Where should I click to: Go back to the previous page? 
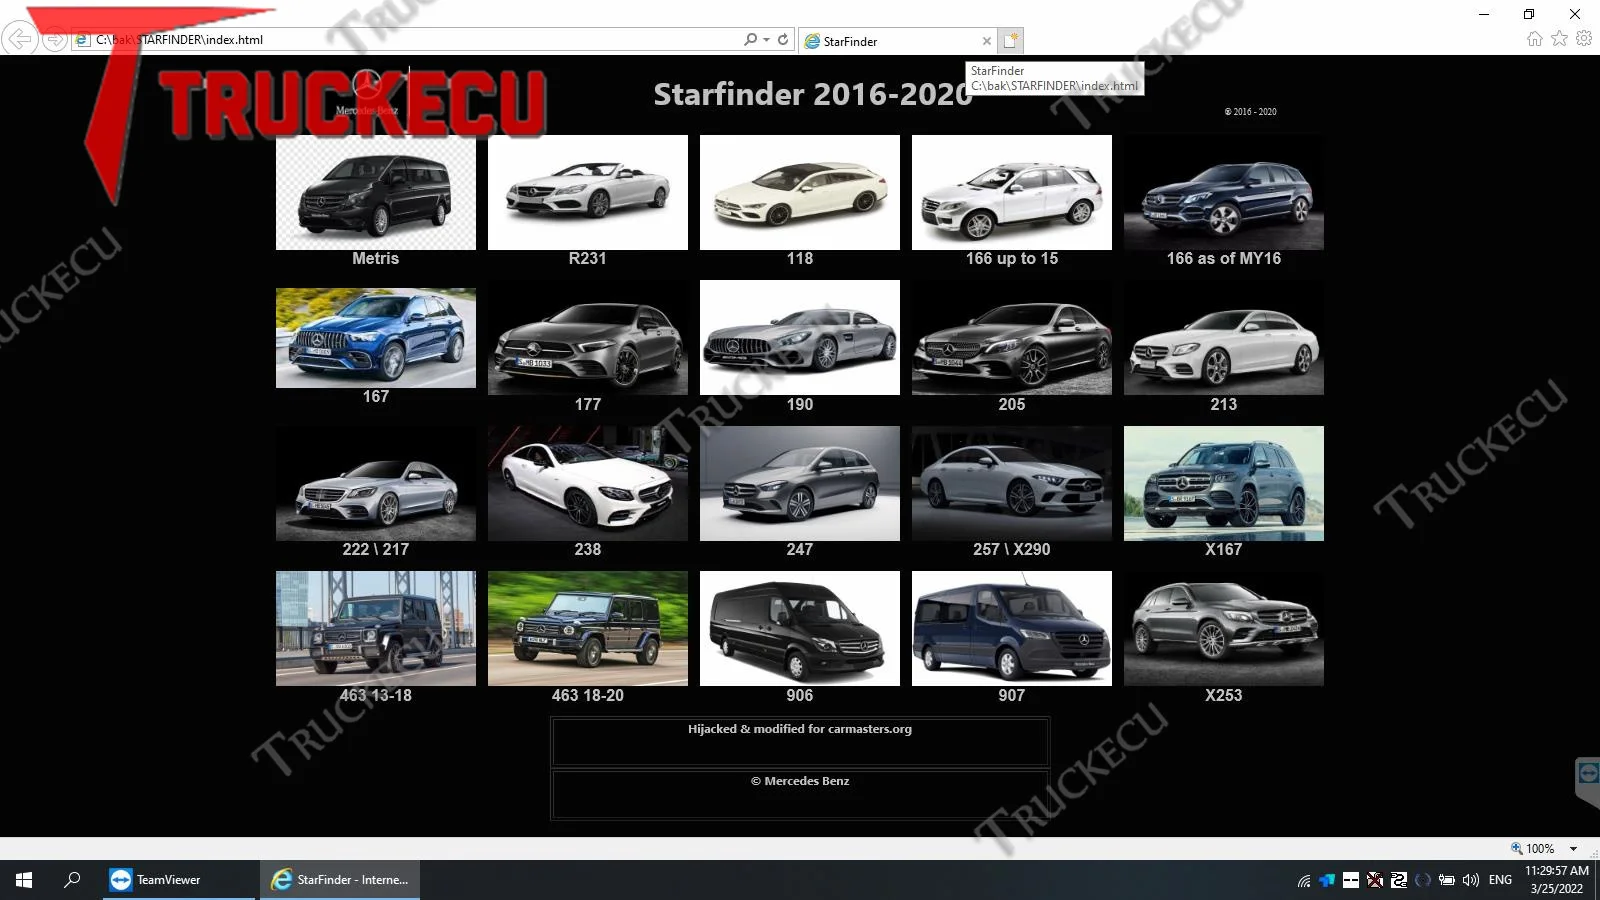click(x=20, y=39)
